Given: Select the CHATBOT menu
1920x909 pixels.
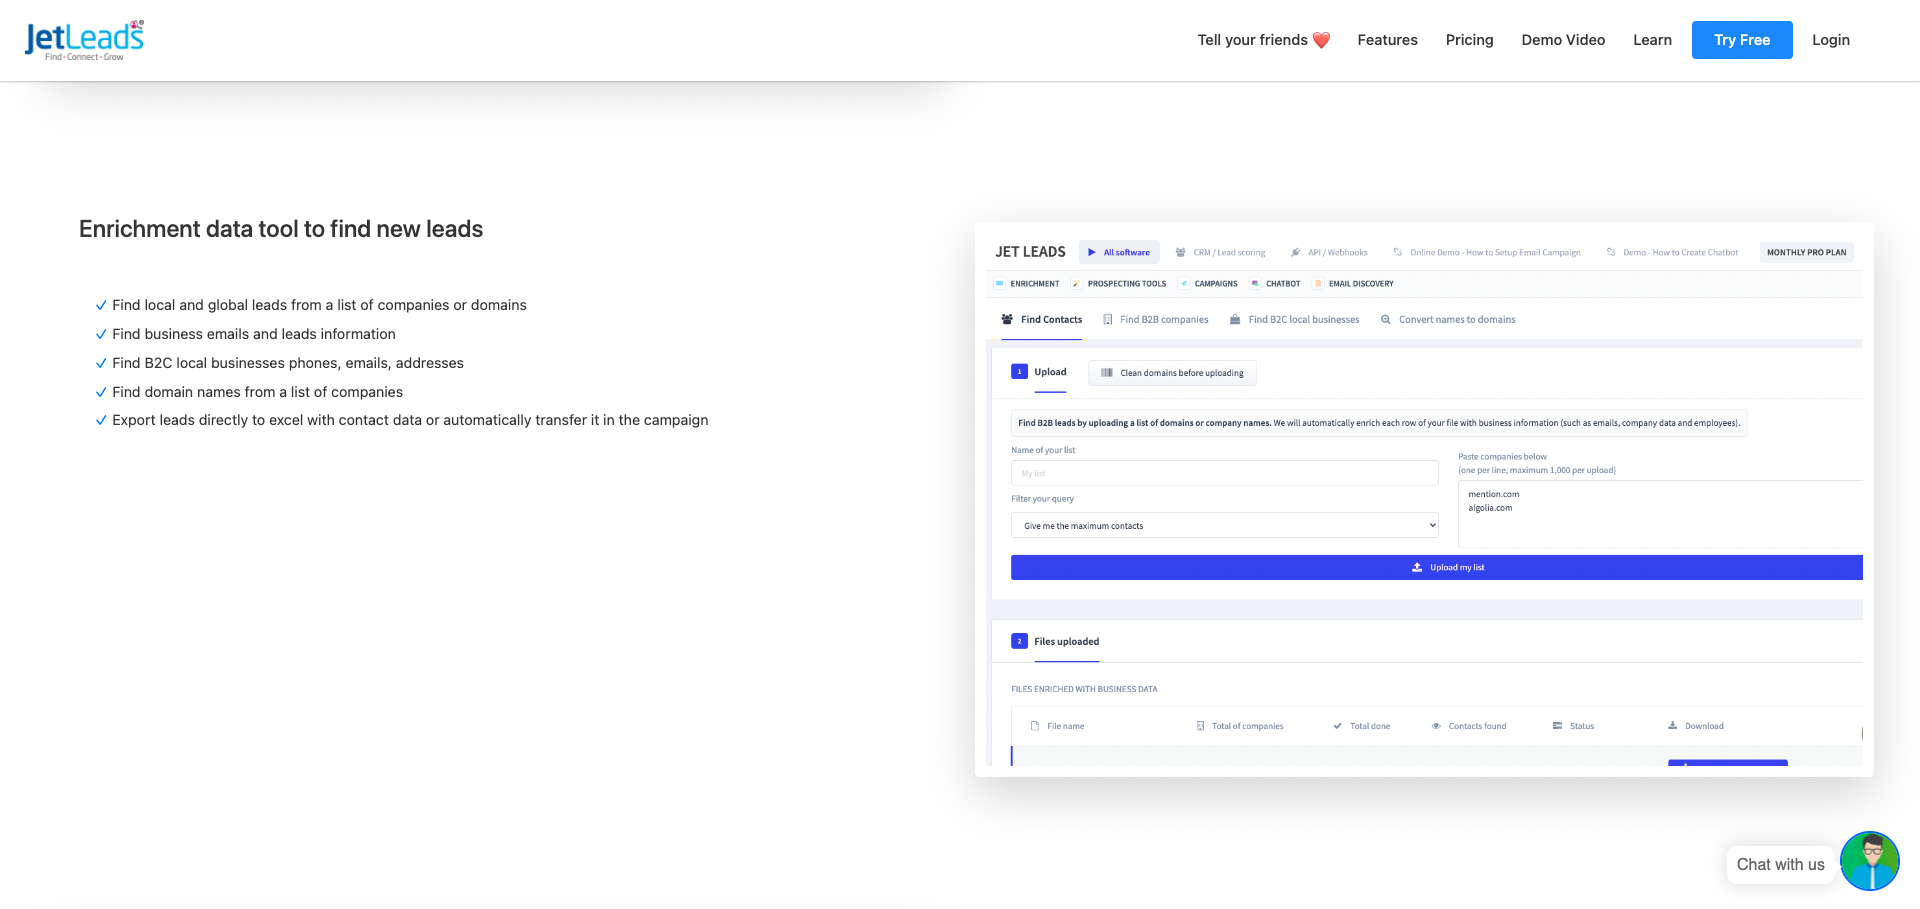Looking at the screenshot, I should coord(1283,283).
